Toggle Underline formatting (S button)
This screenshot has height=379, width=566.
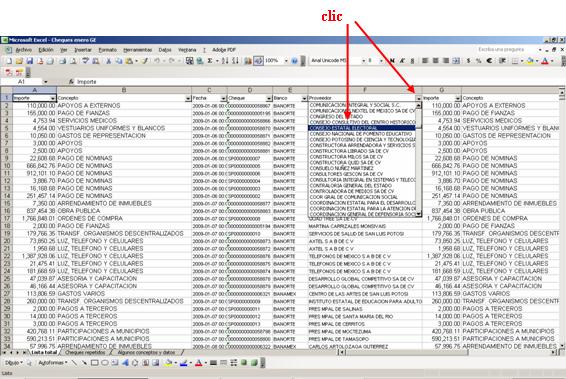(x=412, y=61)
